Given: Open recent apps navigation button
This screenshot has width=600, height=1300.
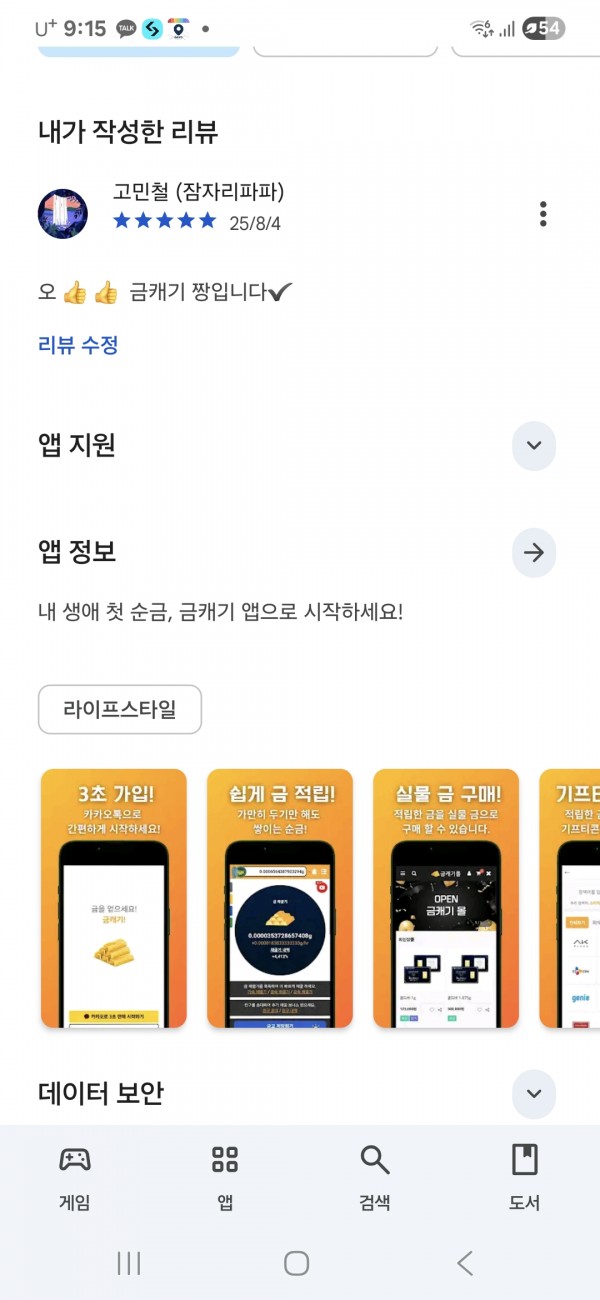Looking at the screenshot, I should point(129,1263).
